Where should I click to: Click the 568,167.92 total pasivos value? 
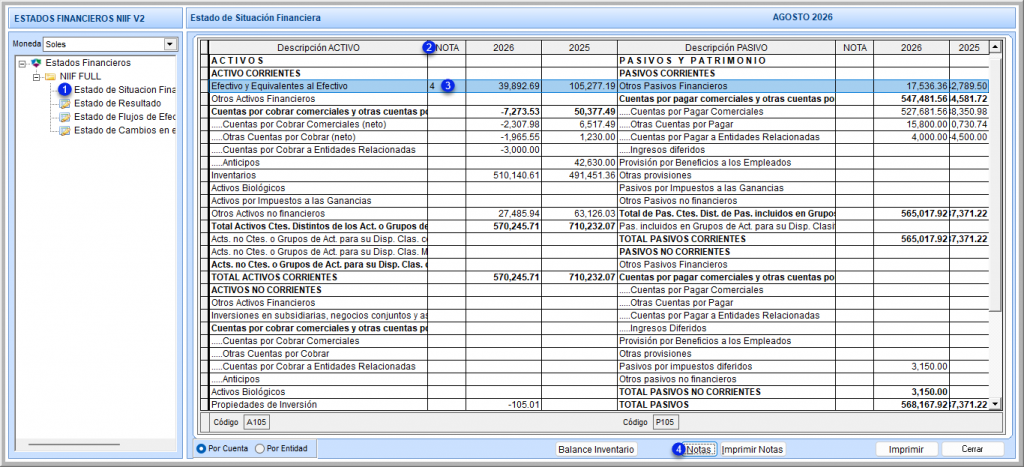(912, 404)
